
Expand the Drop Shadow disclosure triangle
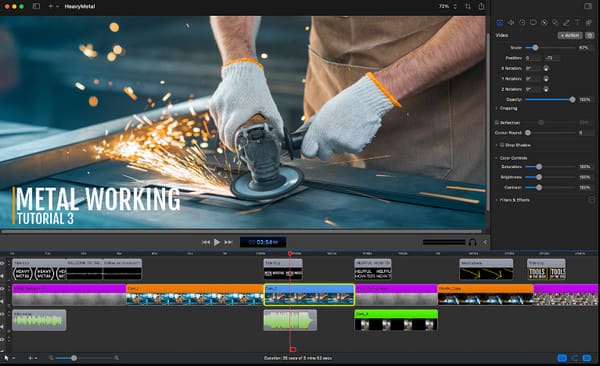[x=497, y=145]
